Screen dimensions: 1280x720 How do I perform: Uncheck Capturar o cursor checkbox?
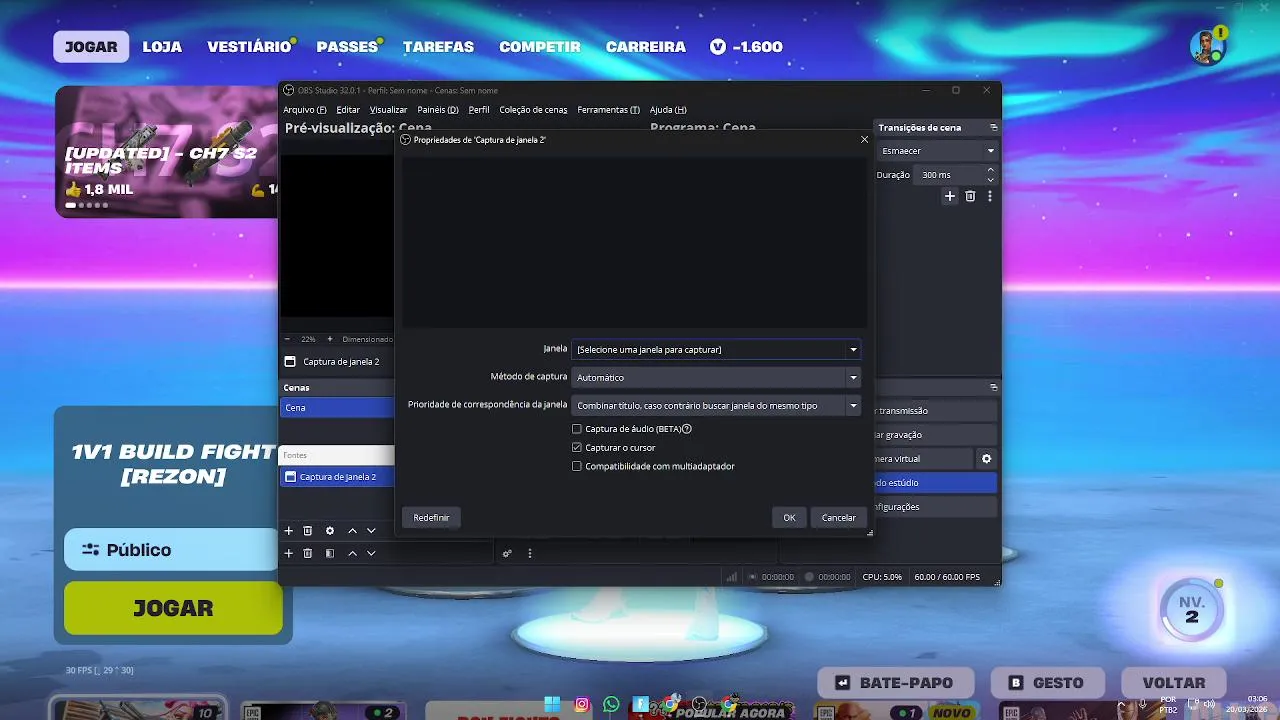pos(576,447)
